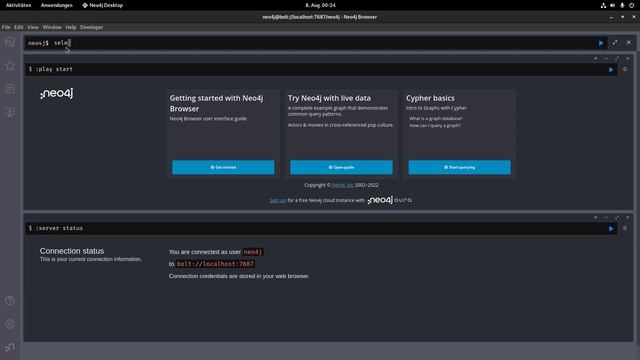Click the volume icon in system tray
Screen dimensions: 640x360
[613, 5]
